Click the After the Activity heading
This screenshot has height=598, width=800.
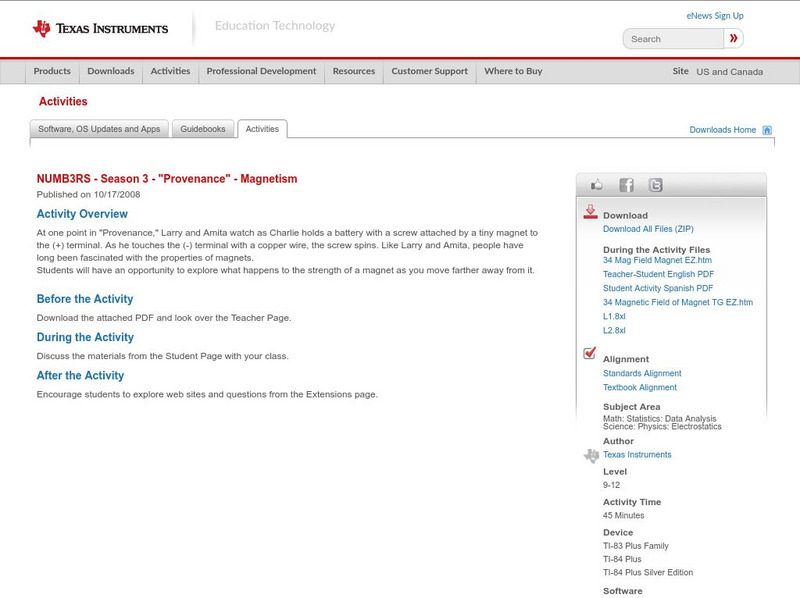click(80, 376)
